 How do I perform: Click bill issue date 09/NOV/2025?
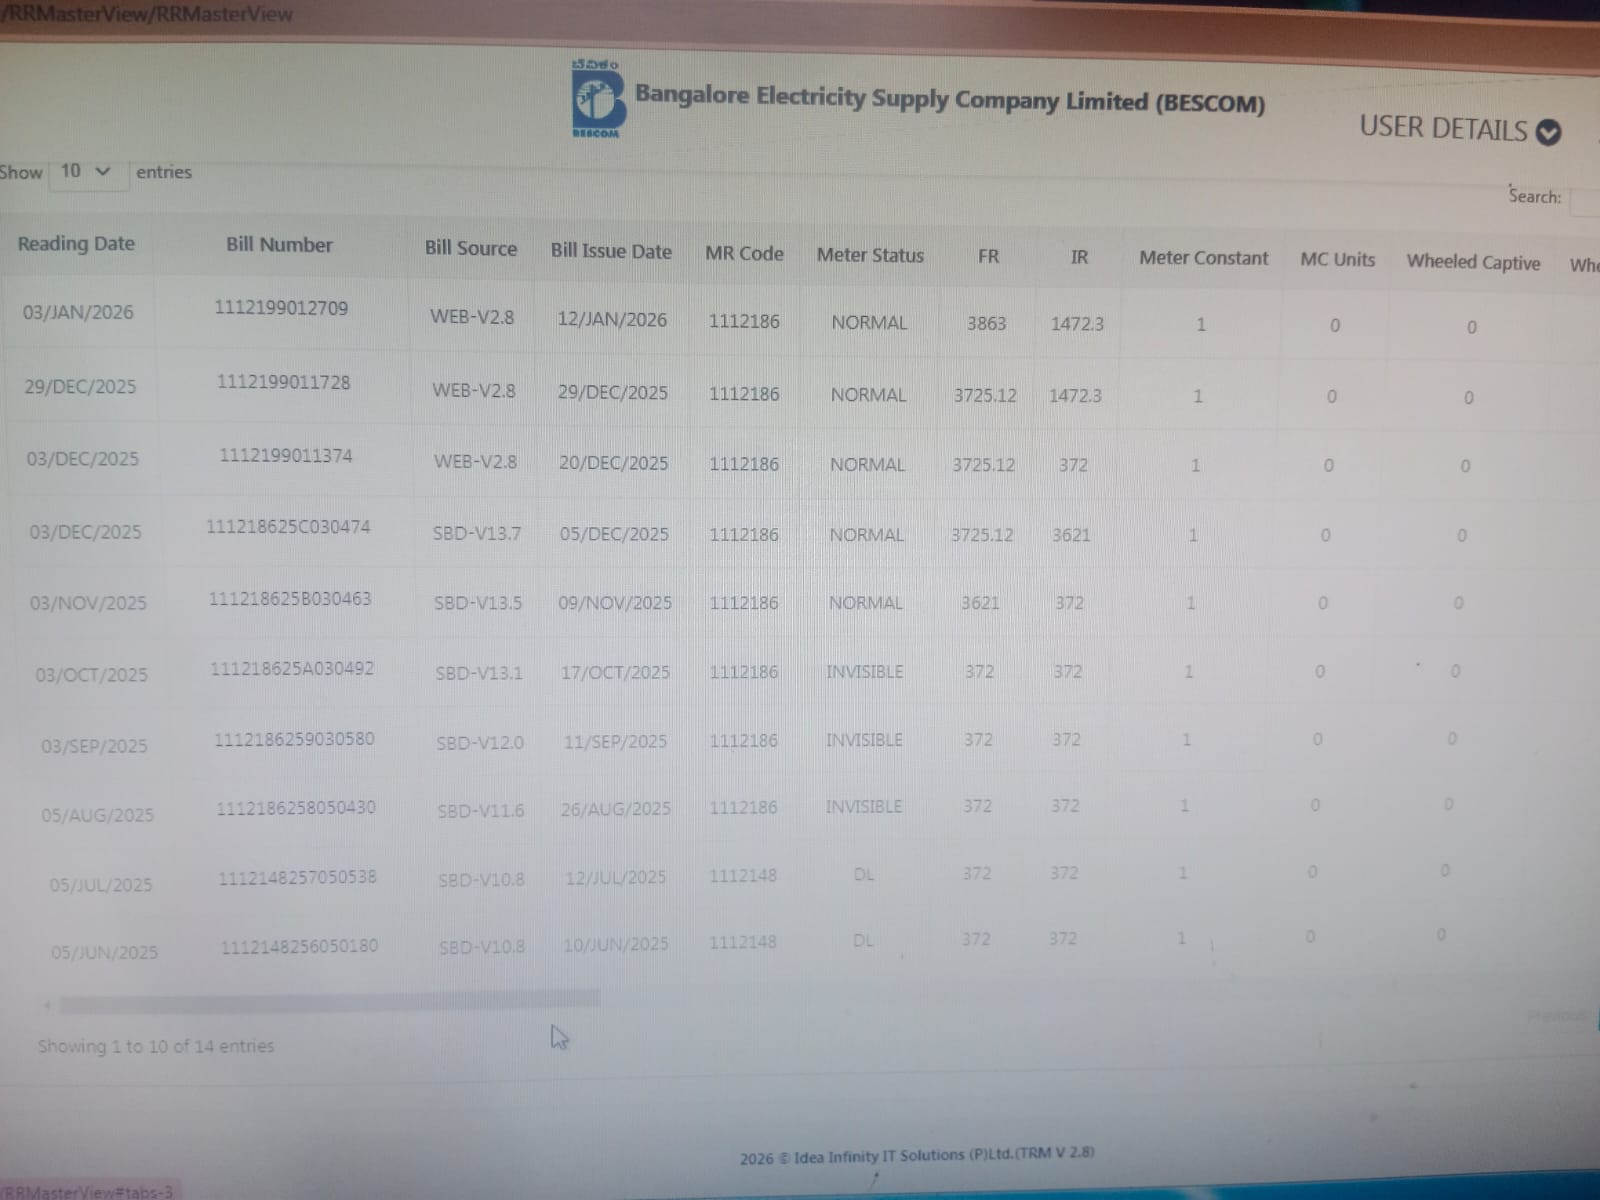pos(615,603)
